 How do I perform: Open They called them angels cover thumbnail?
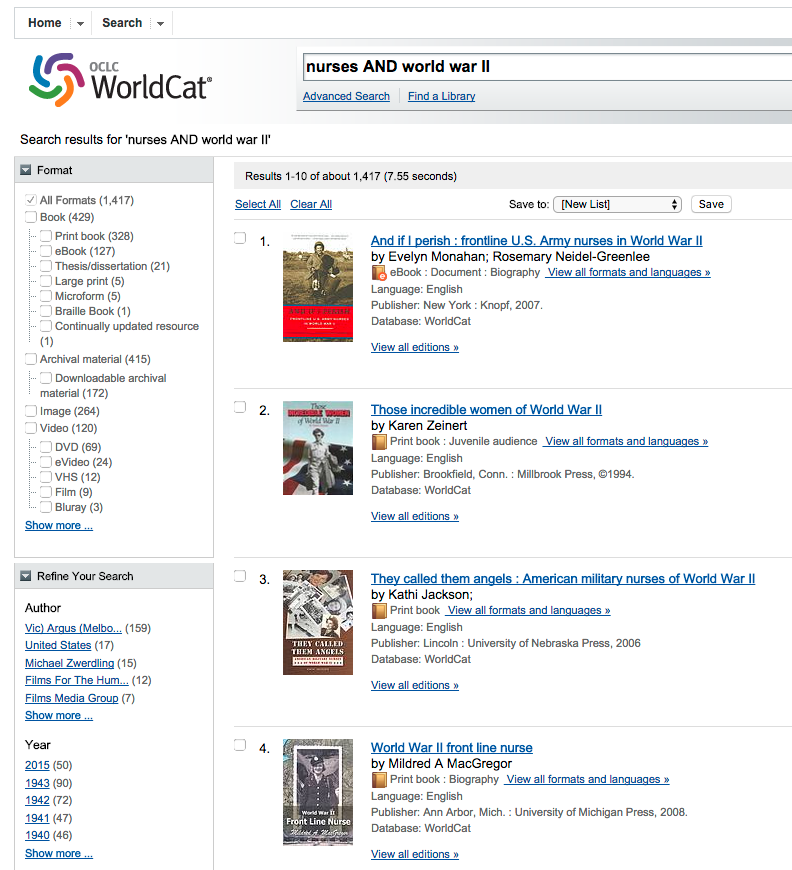pyautogui.click(x=318, y=623)
